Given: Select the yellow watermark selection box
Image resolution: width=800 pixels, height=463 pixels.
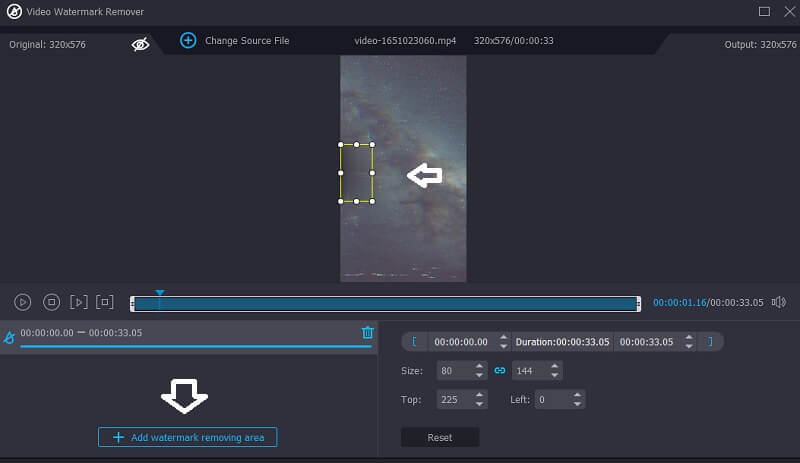Looking at the screenshot, I should (x=356, y=173).
